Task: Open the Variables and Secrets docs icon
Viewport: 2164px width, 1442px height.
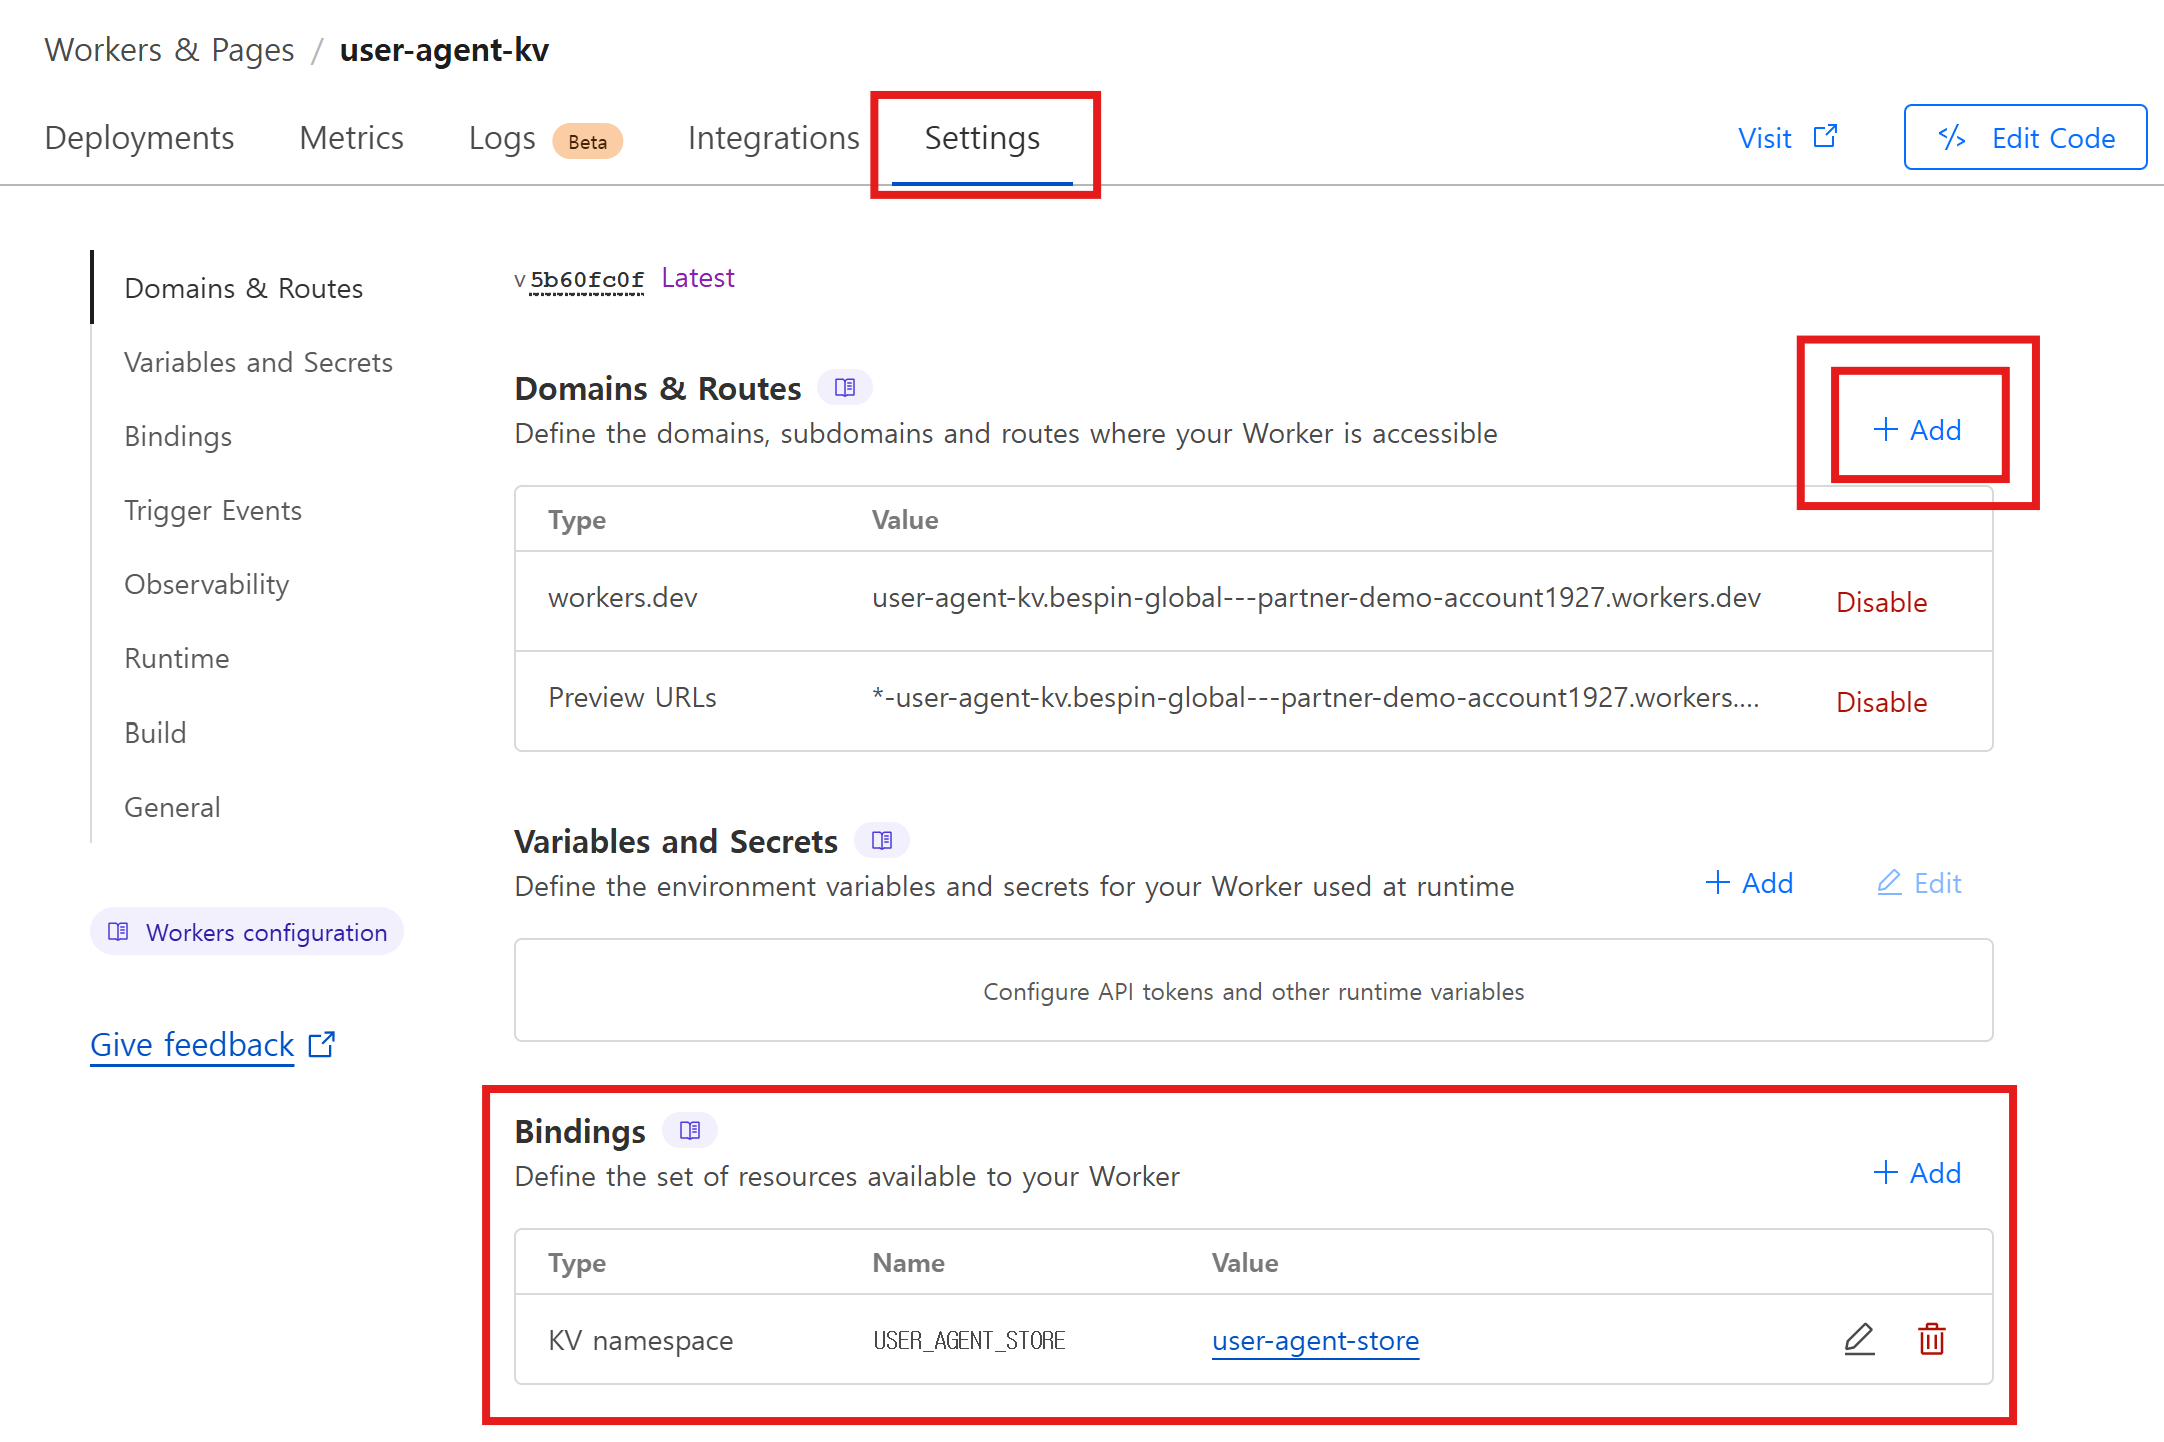Action: pos(881,840)
